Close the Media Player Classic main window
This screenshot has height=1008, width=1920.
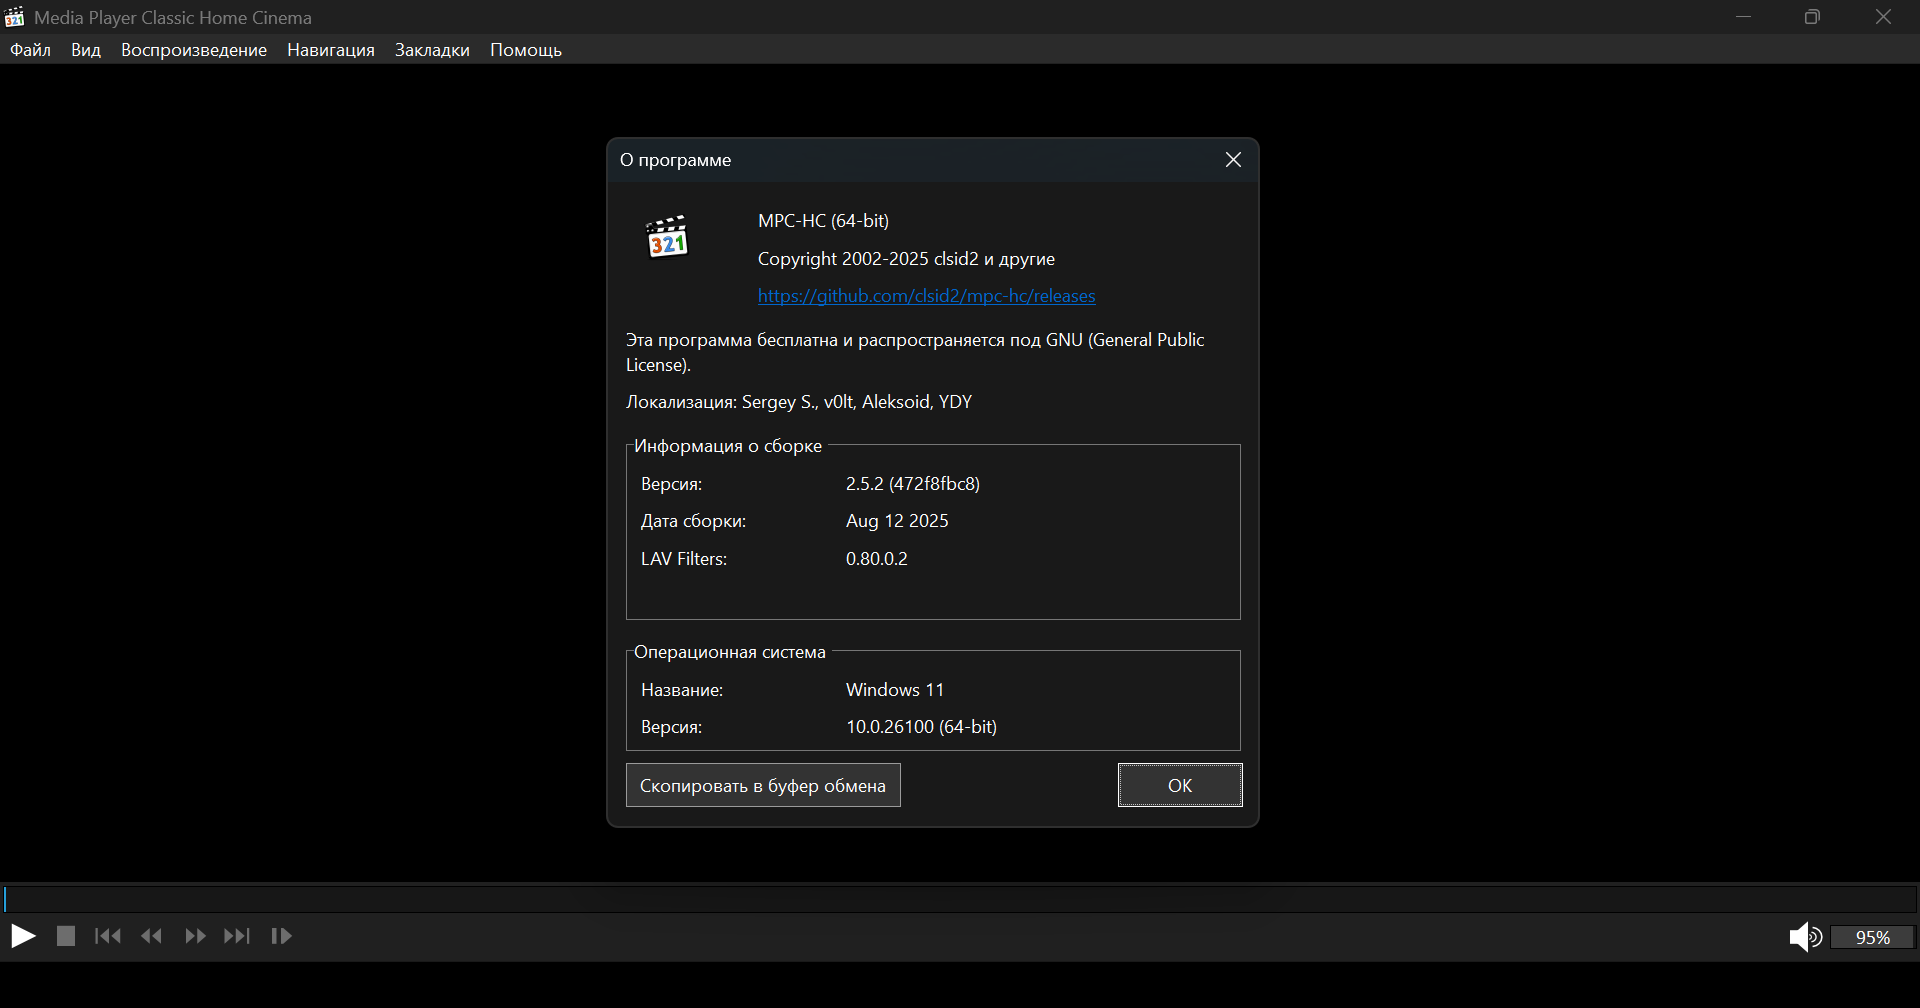[1884, 17]
